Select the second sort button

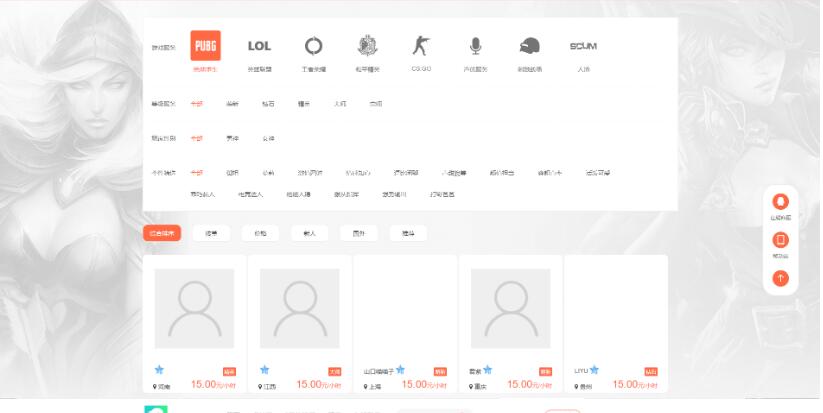click(x=211, y=233)
